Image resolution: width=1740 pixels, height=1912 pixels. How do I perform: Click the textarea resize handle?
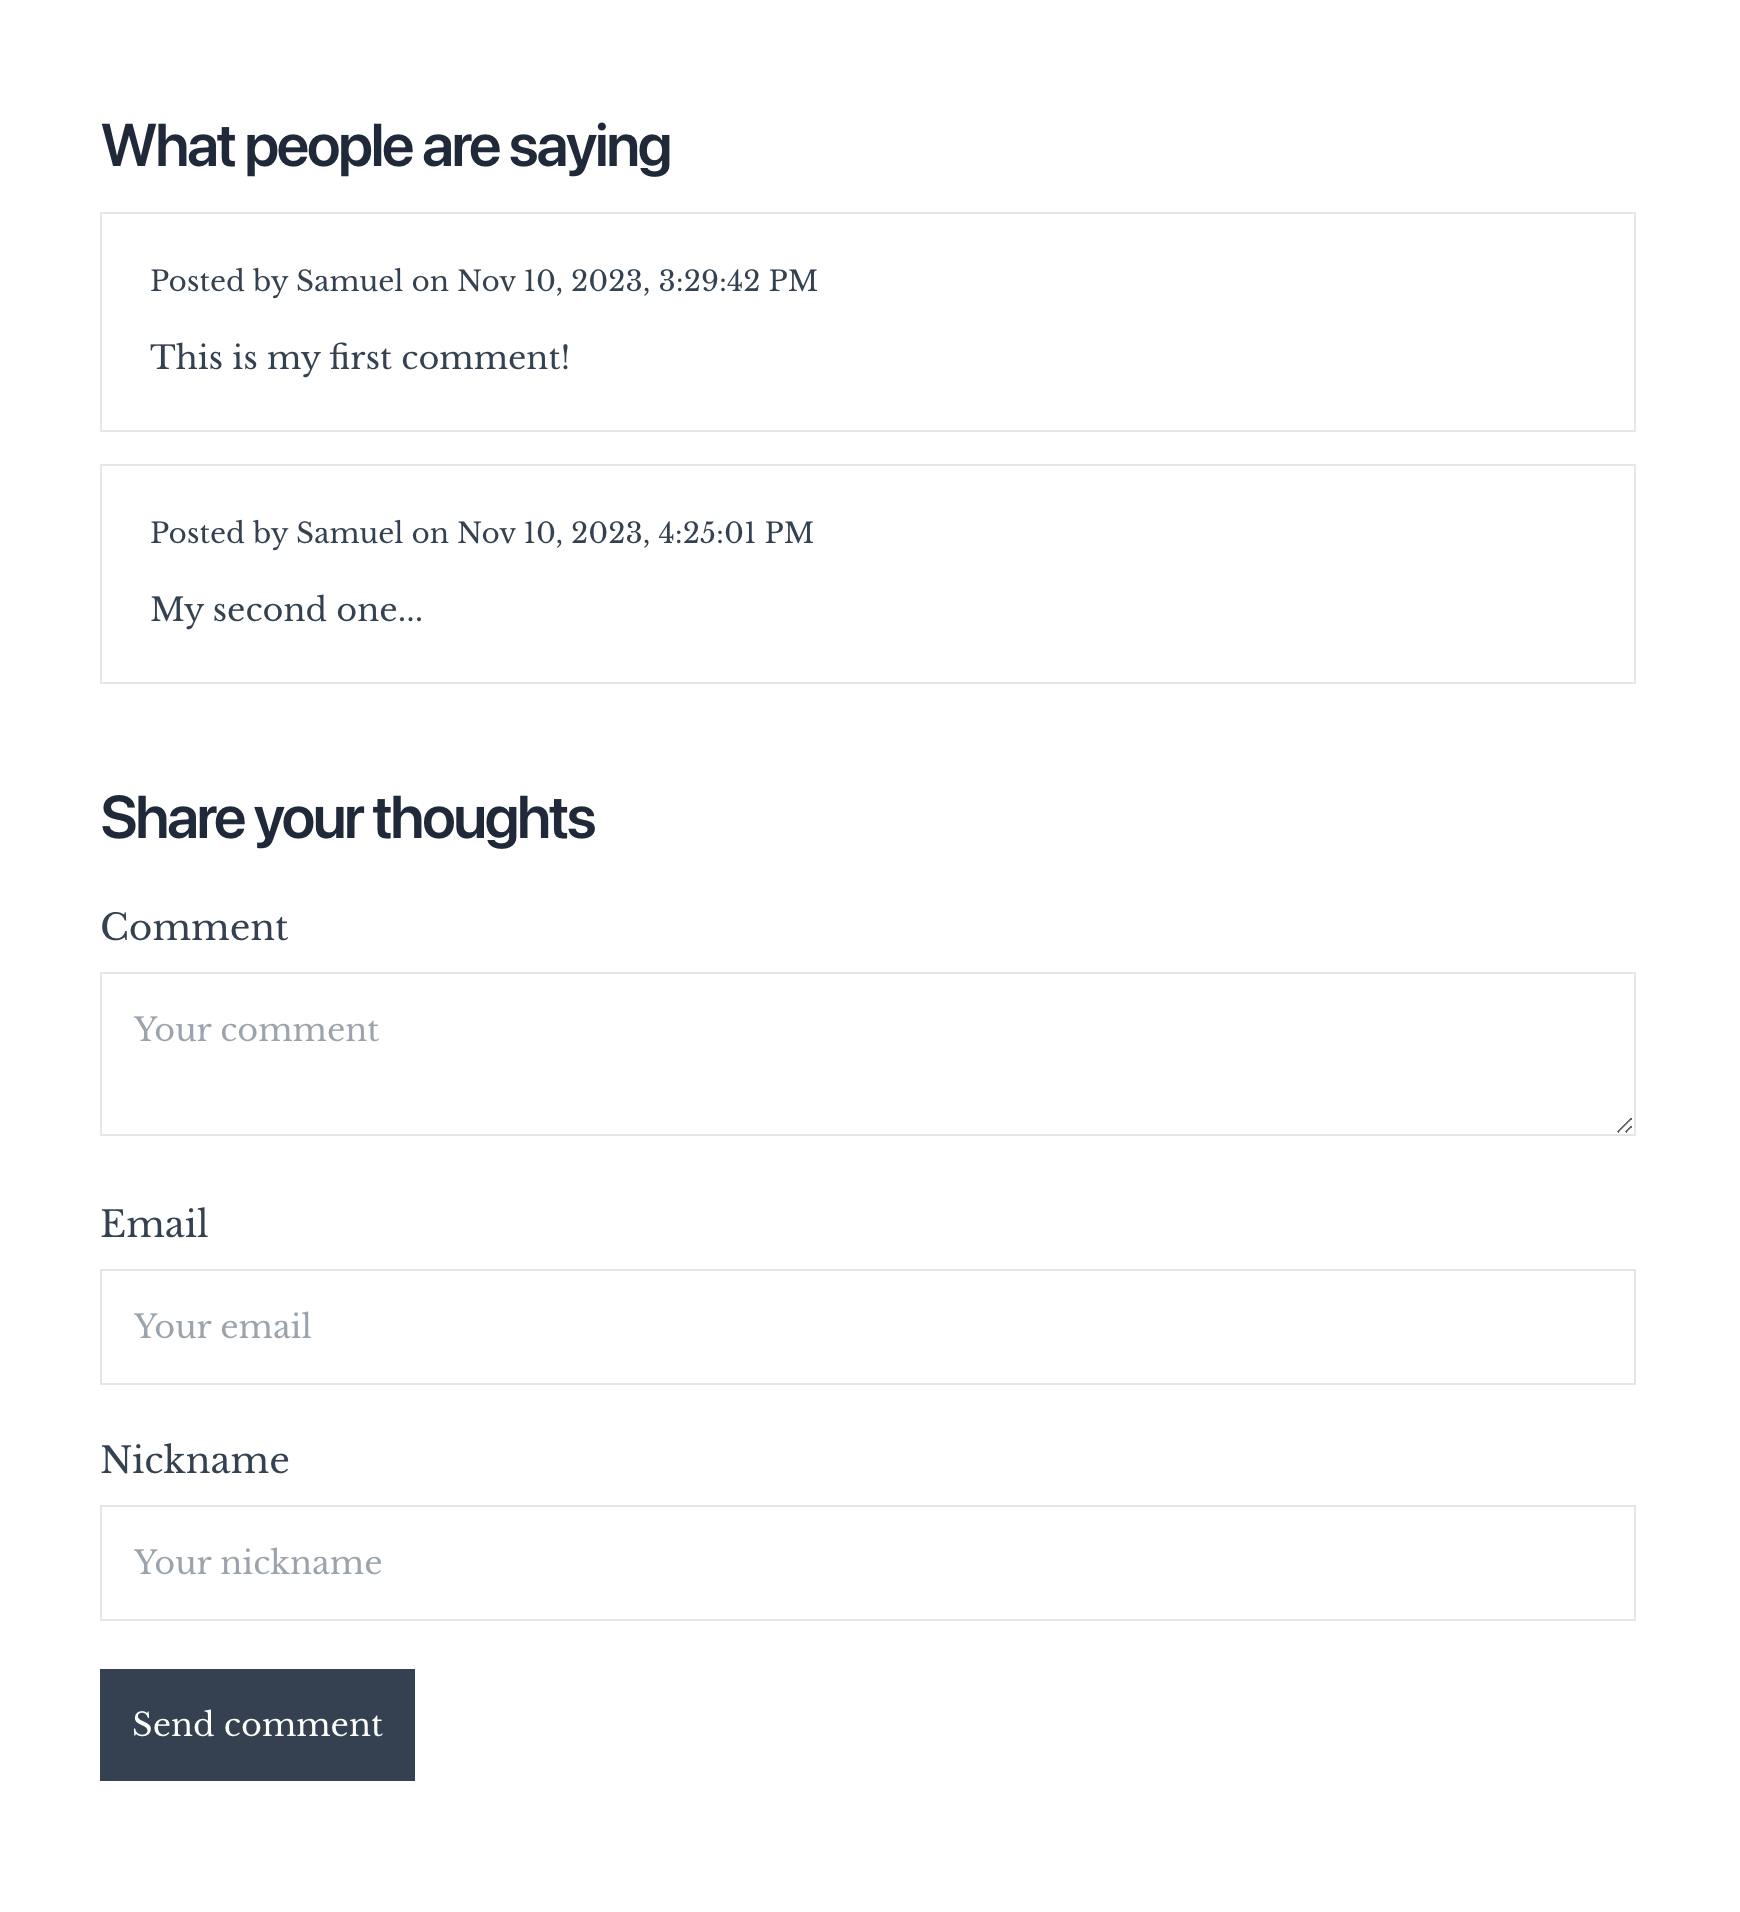(1625, 1125)
